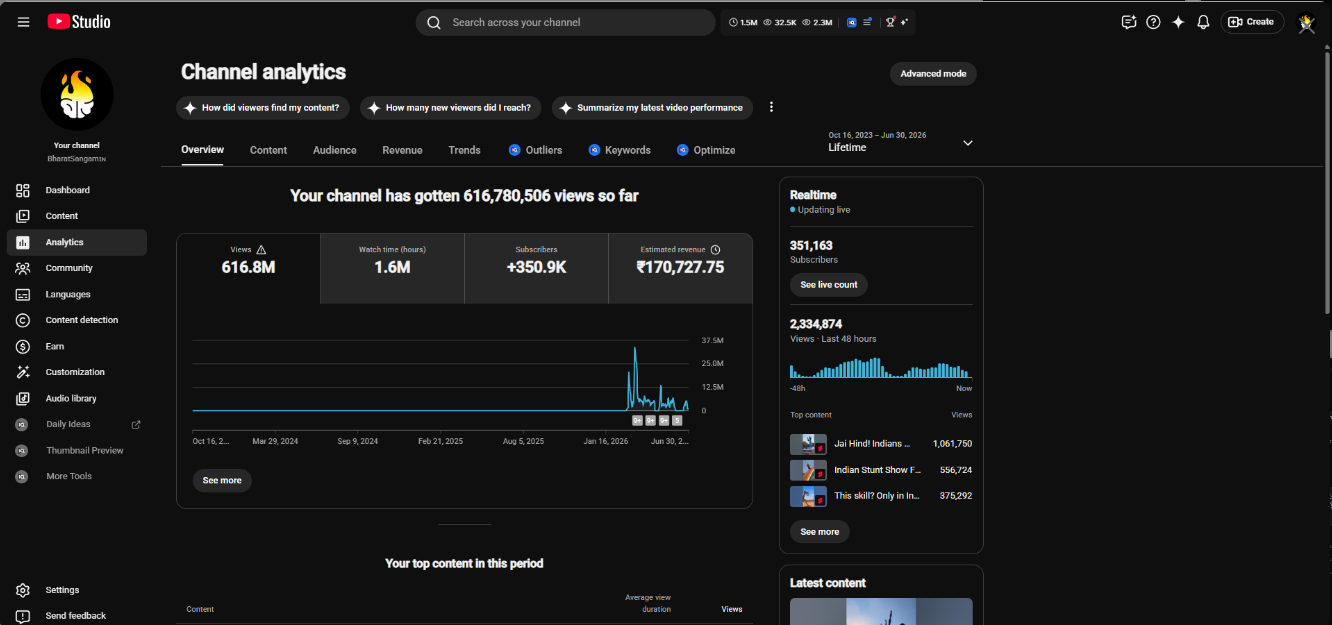The width and height of the screenshot is (1332, 625).
Task: Select the Watch time (hours) metric card
Action: pyautogui.click(x=392, y=269)
